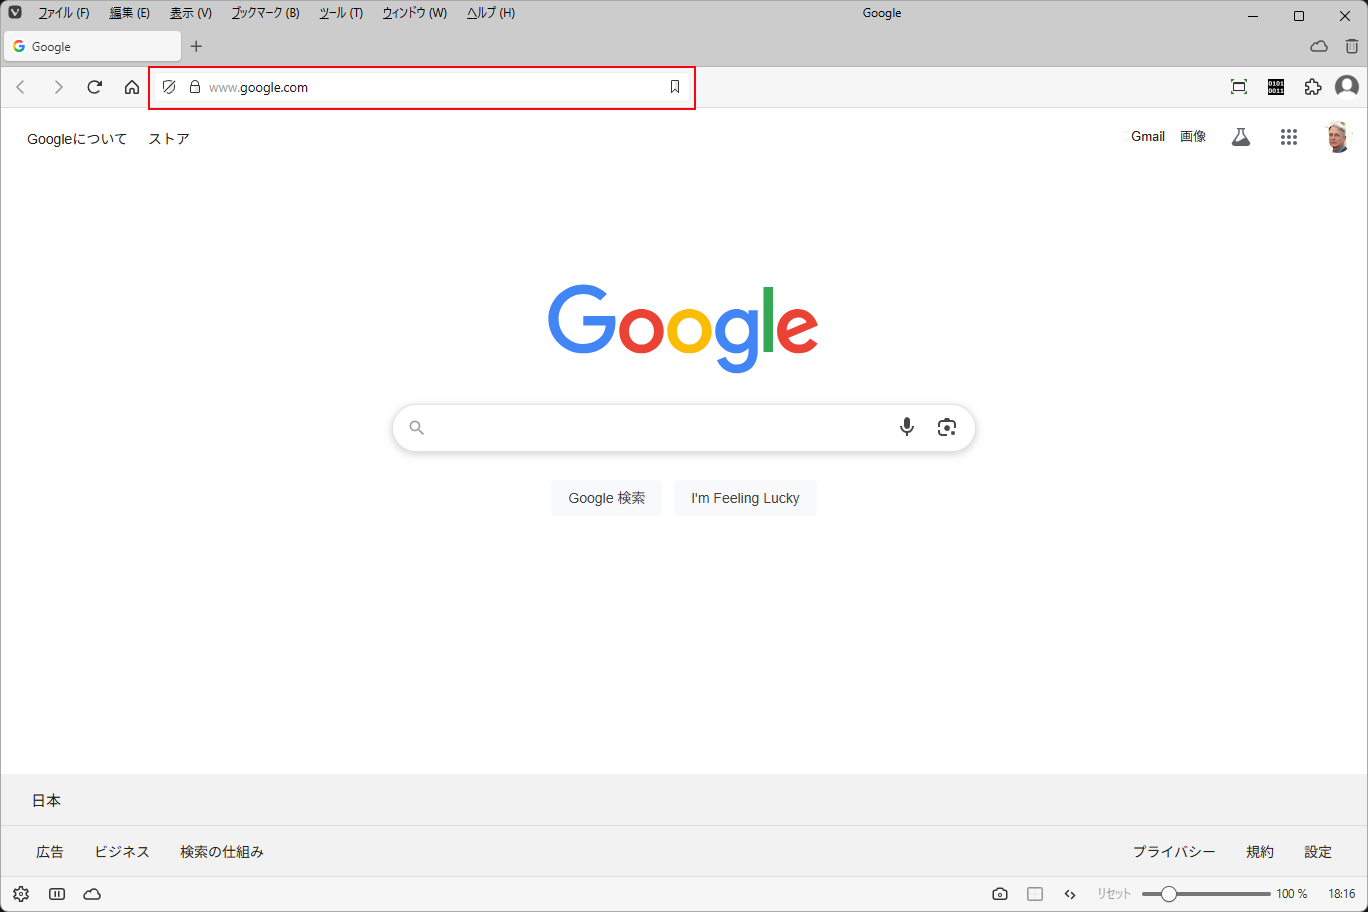Open the extensions puzzle-piece icon
Viewport: 1368px width, 912px height.
(x=1313, y=87)
